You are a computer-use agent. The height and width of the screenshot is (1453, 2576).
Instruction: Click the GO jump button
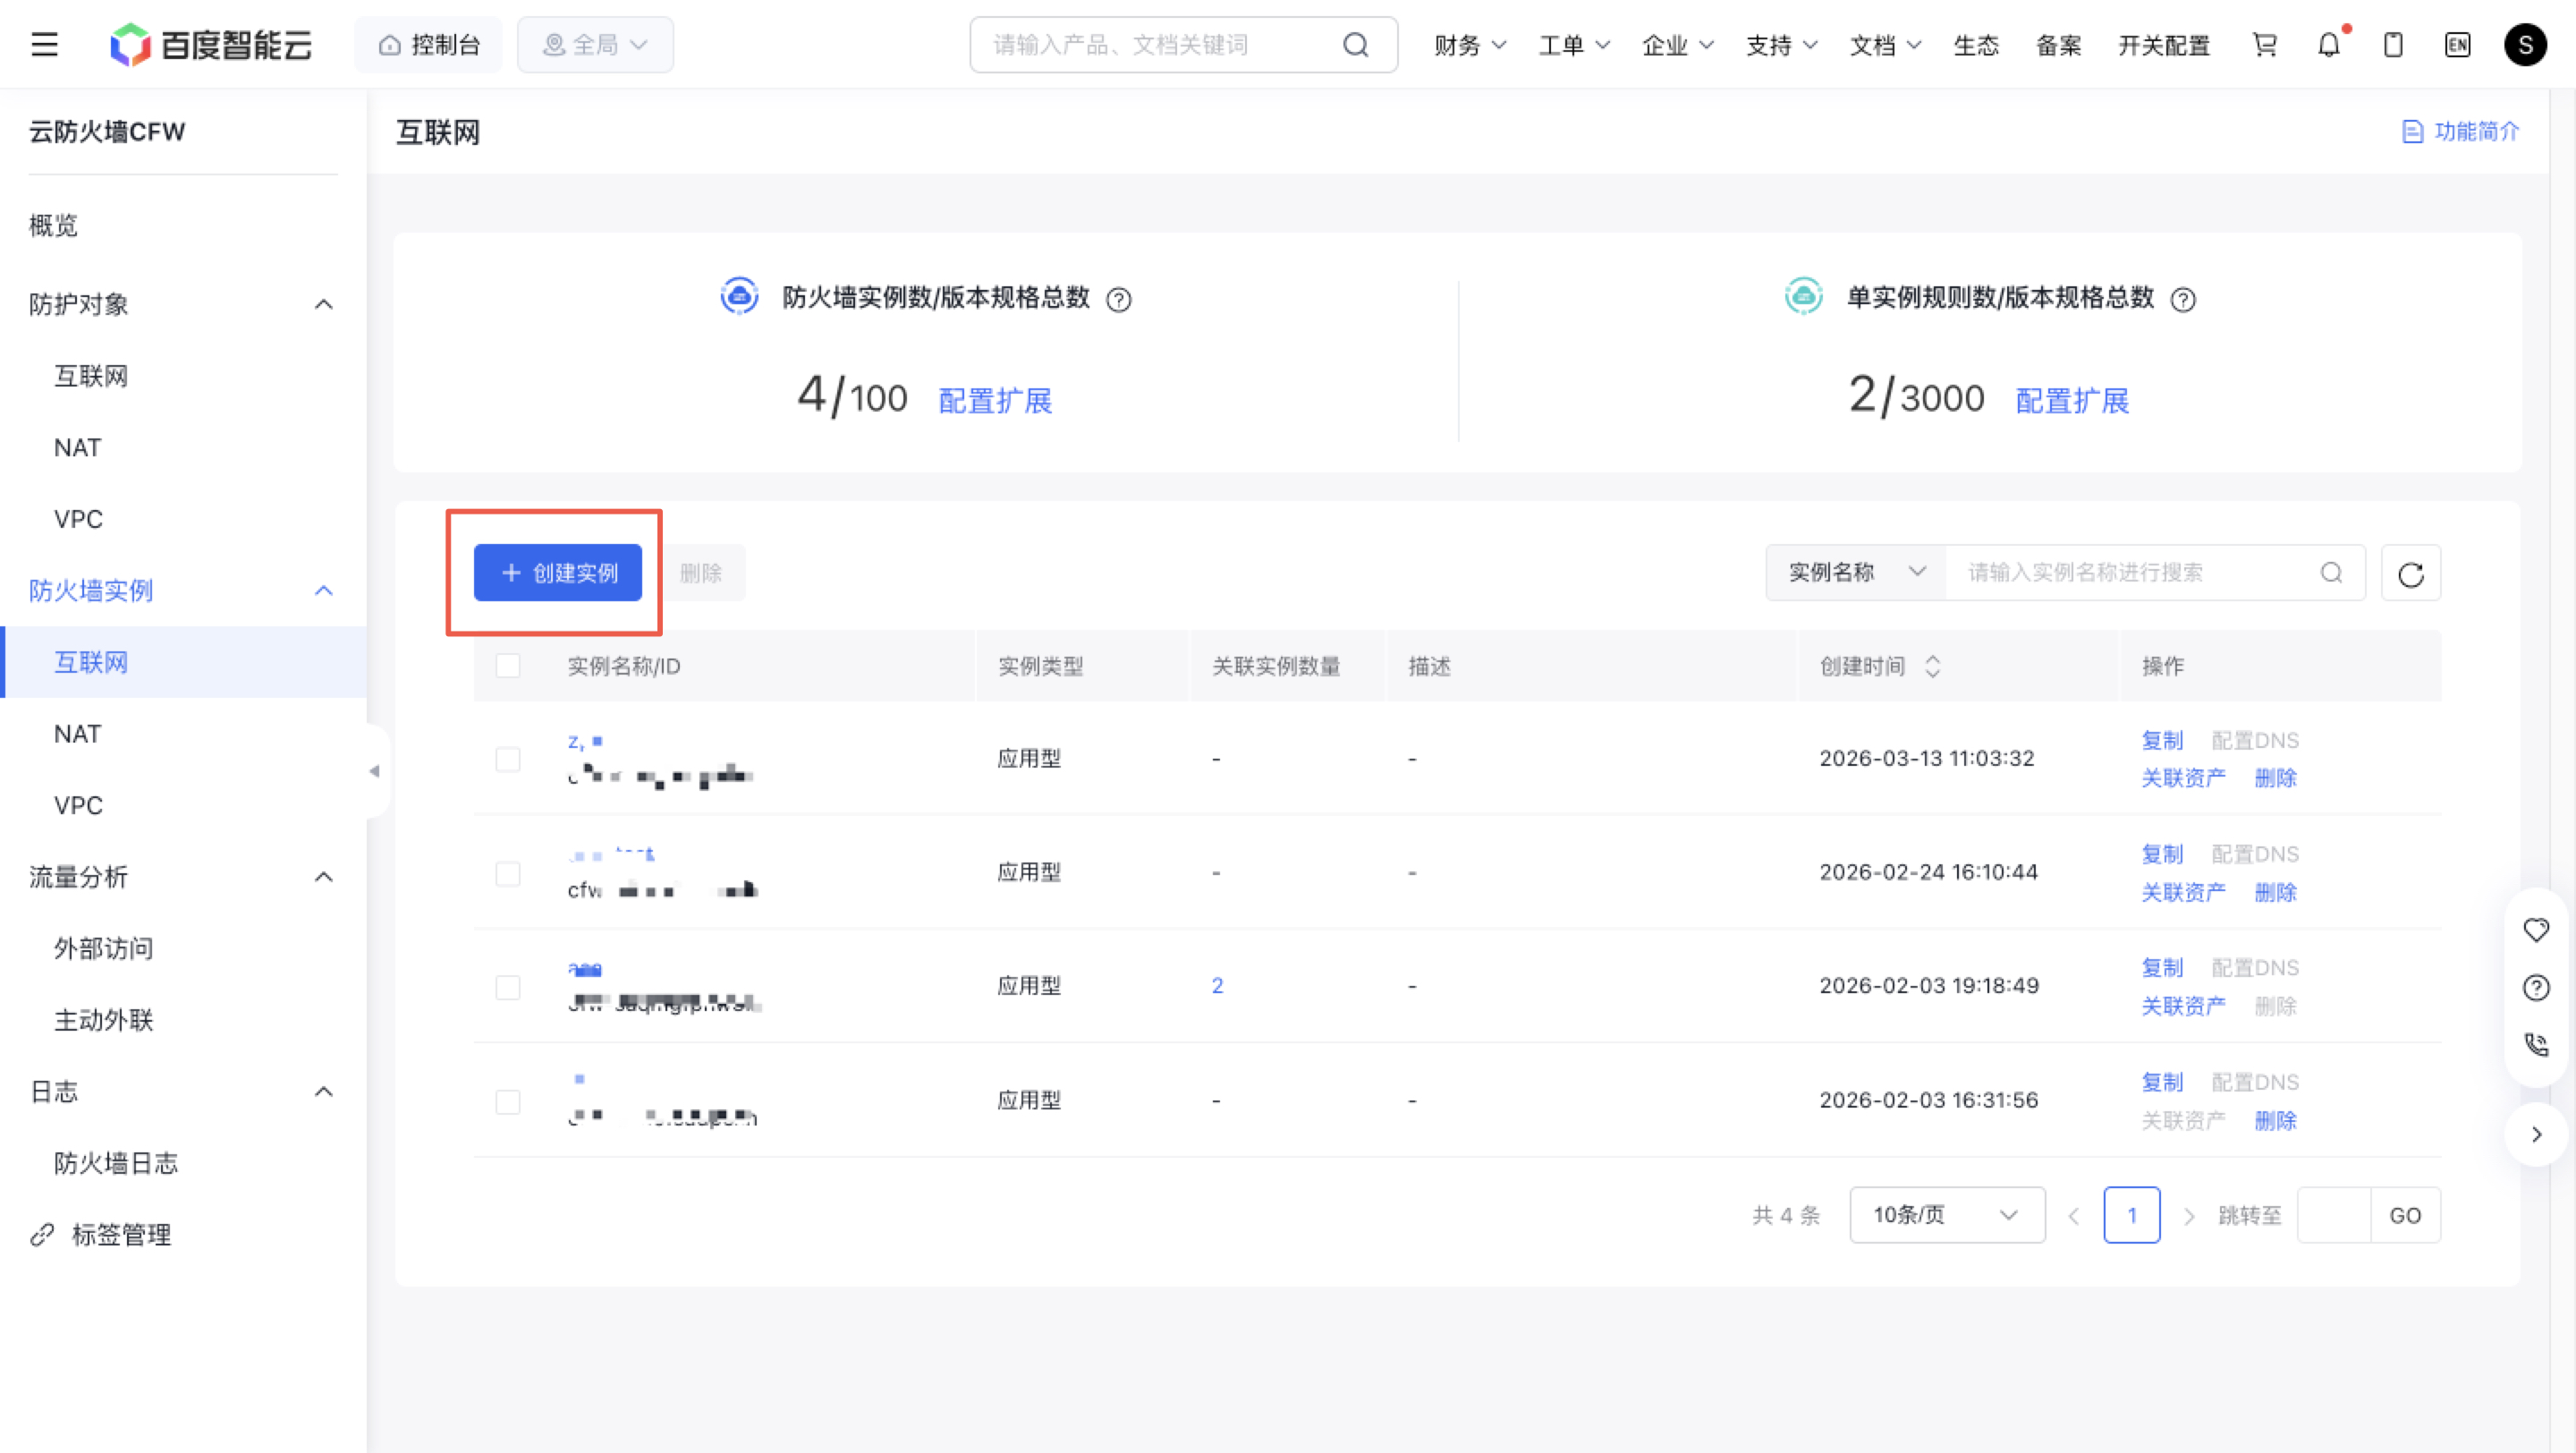(2405, 1215)
